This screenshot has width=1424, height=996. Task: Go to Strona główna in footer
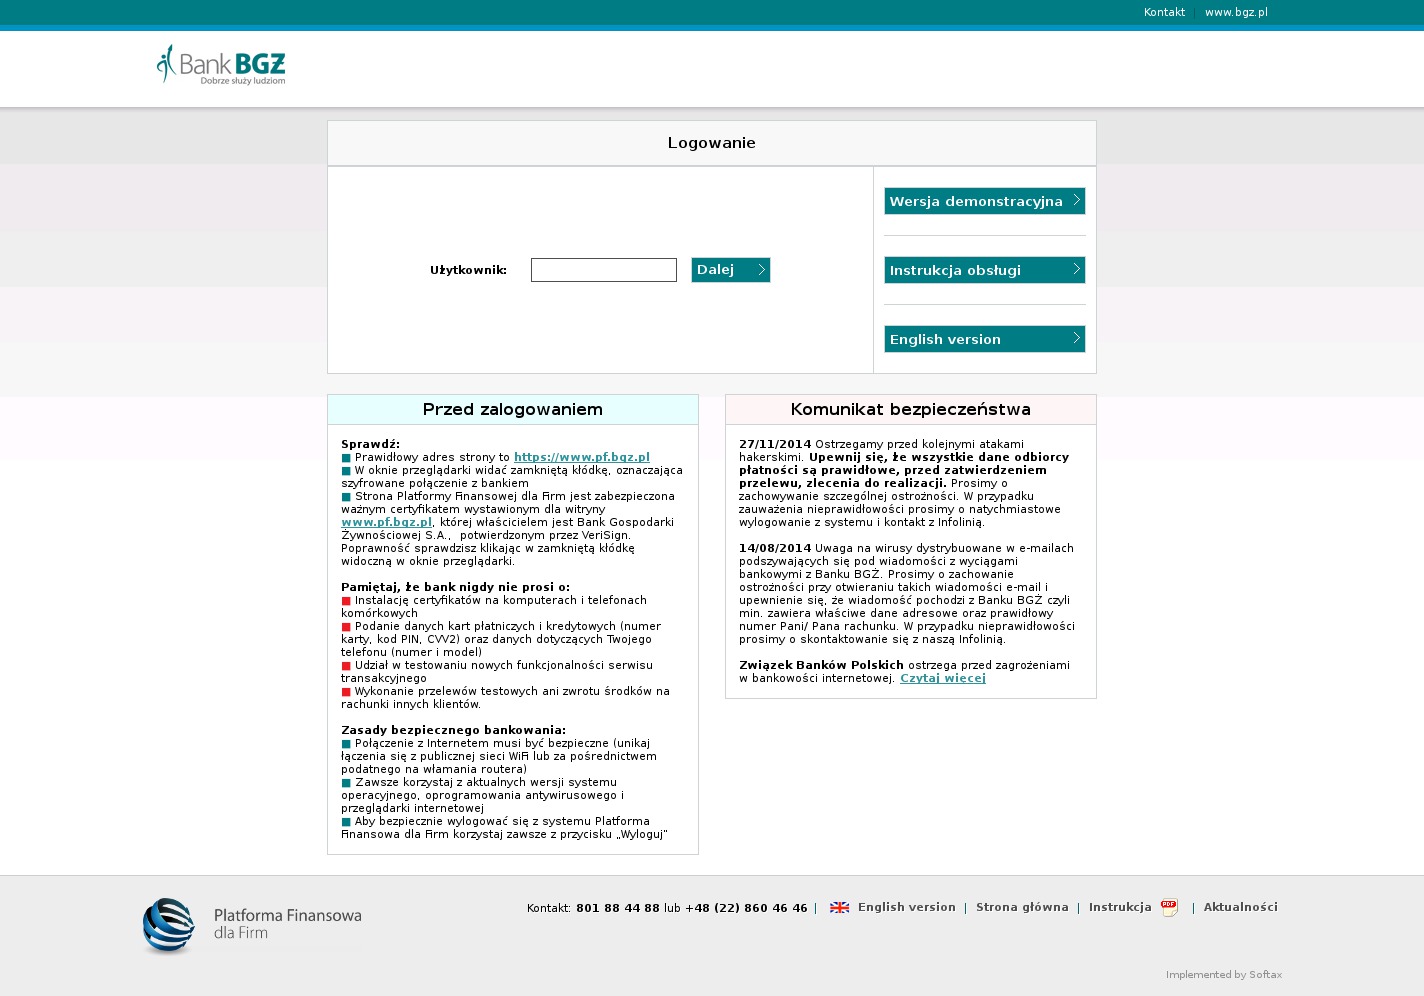[1021, 907]
